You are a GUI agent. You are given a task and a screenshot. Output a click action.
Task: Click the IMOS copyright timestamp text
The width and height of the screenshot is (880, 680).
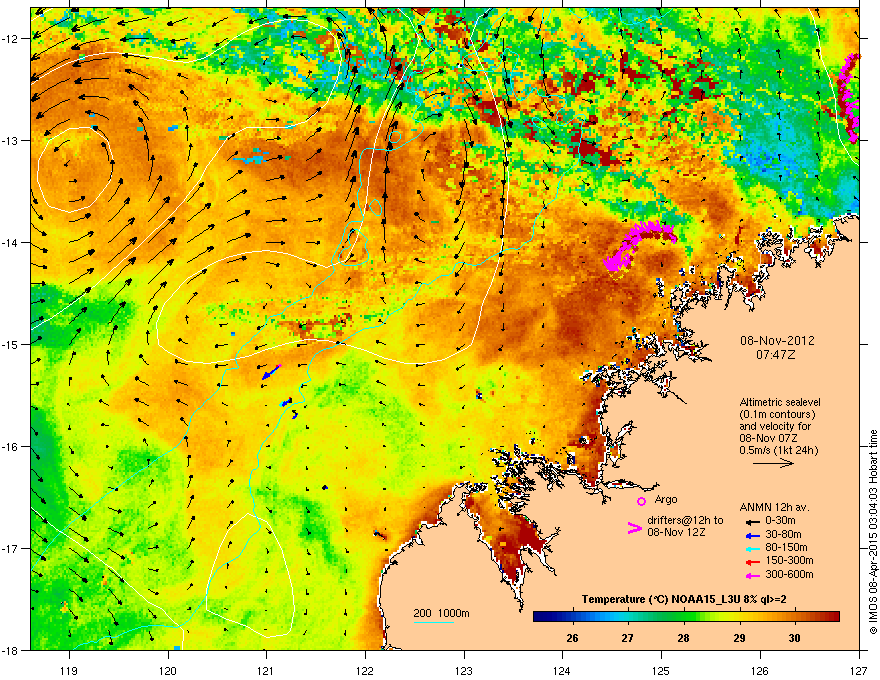873,532
